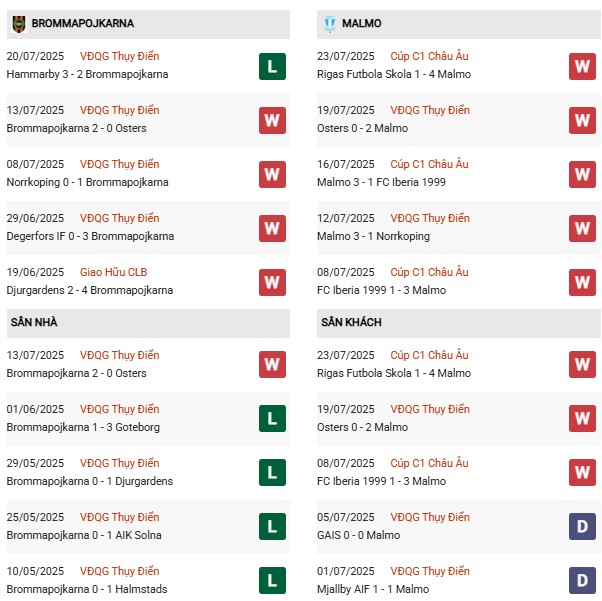
Task: Click the L badge for Brommapojkarna 0 - 1 Halmstads
Action: tap(272, 580)
